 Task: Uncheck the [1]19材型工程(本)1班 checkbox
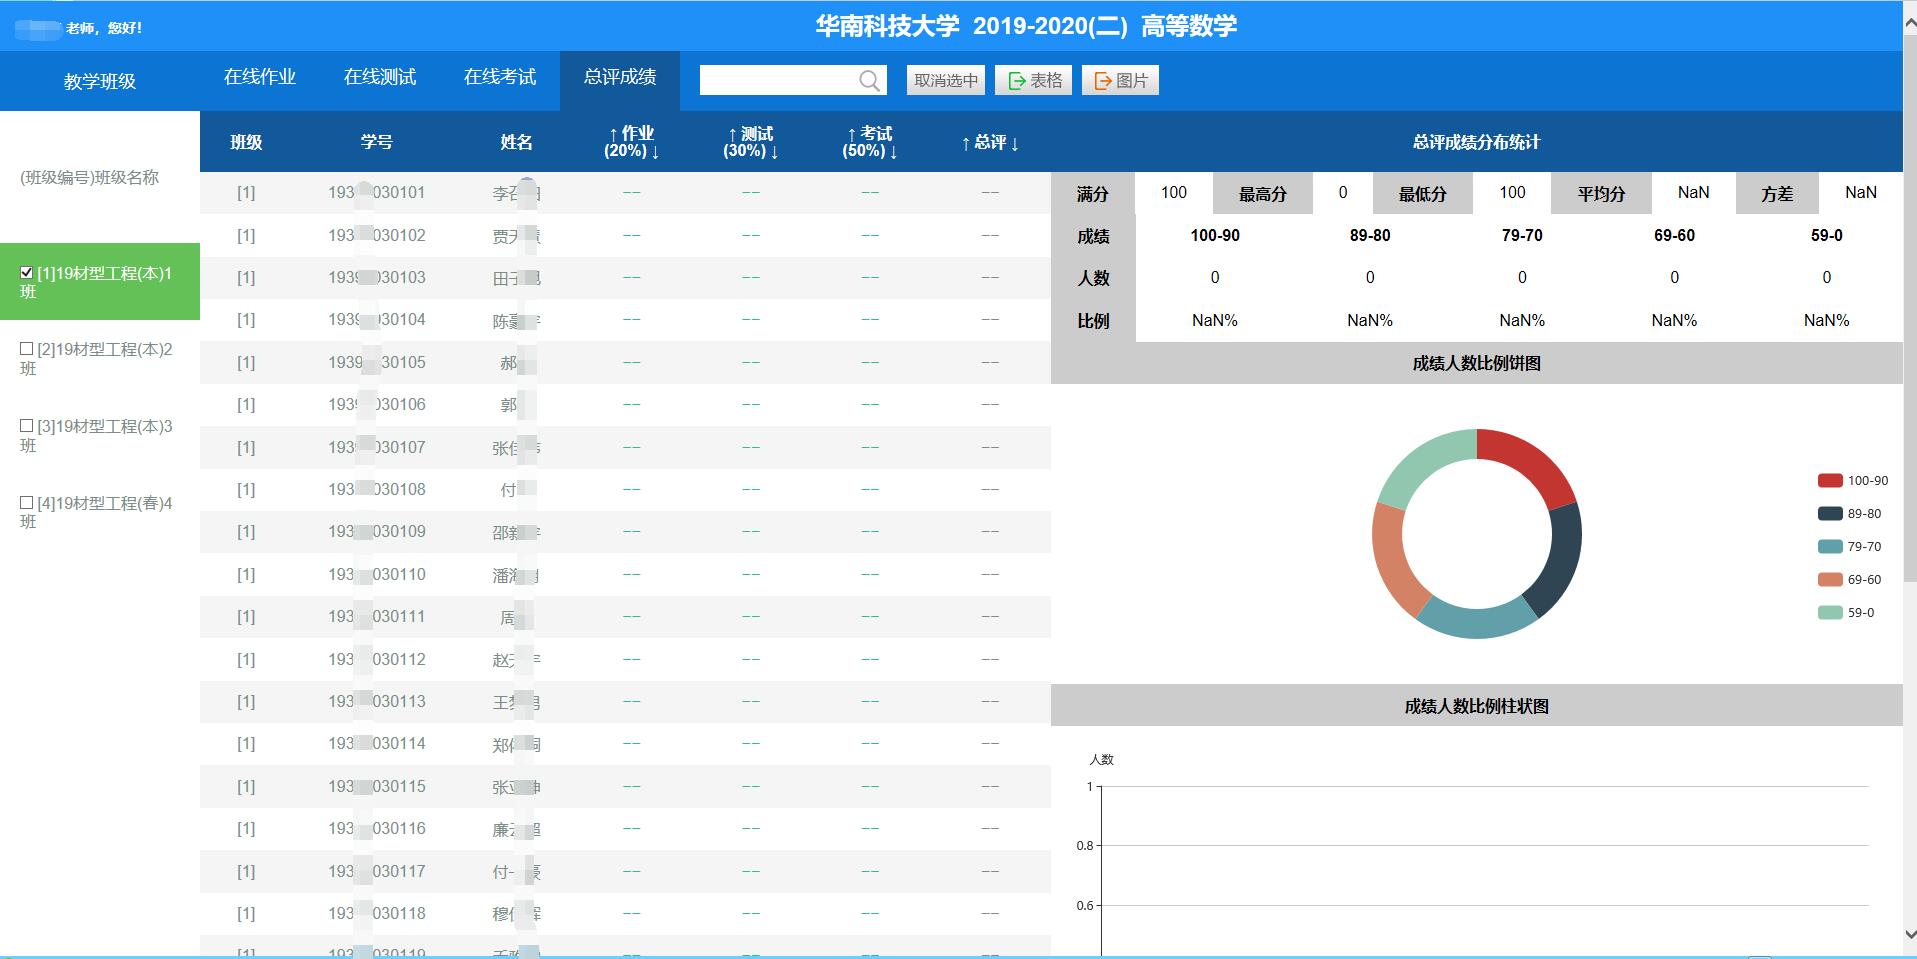tap(27, 273)
